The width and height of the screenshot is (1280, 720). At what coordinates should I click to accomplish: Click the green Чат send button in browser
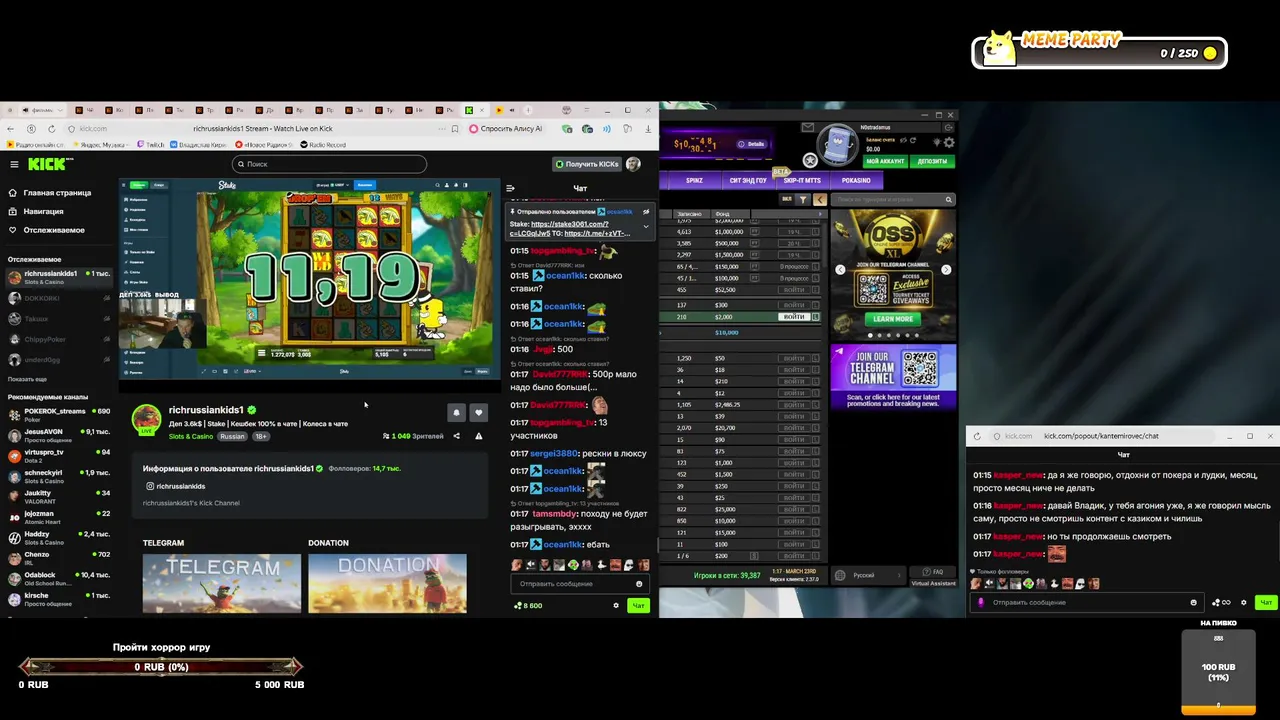tap(638, 605)
